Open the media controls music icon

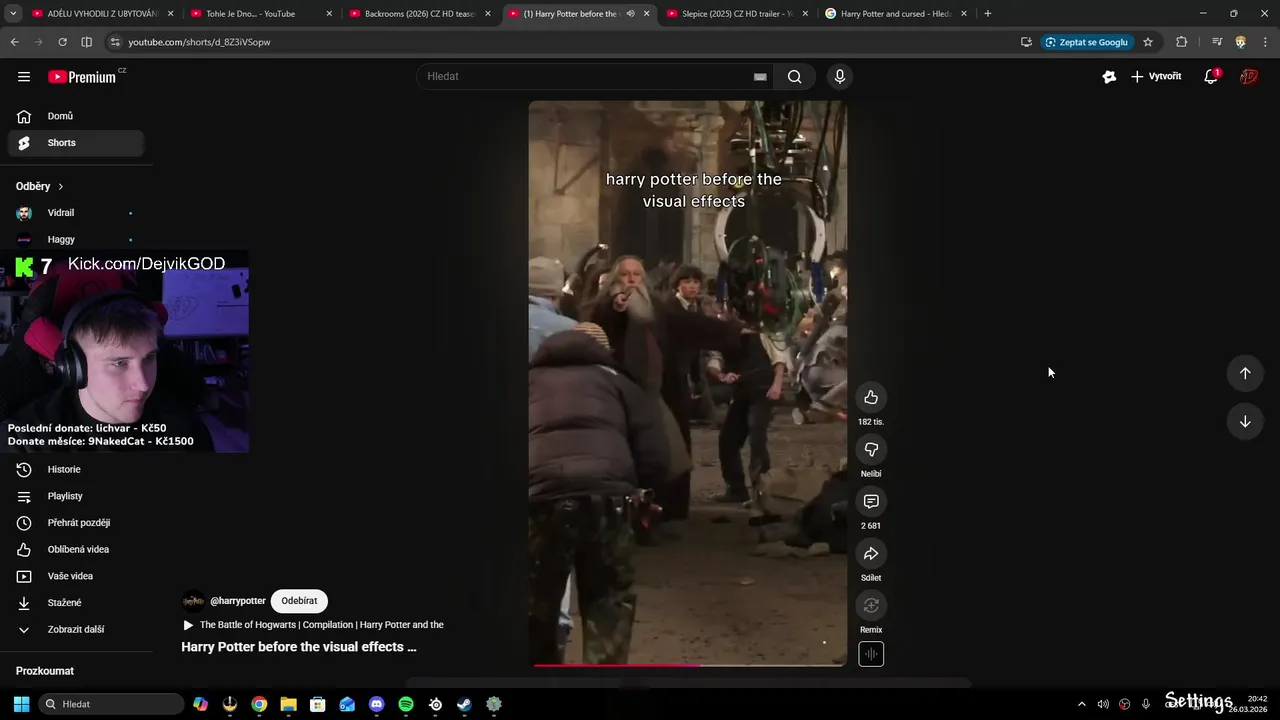1217,42
